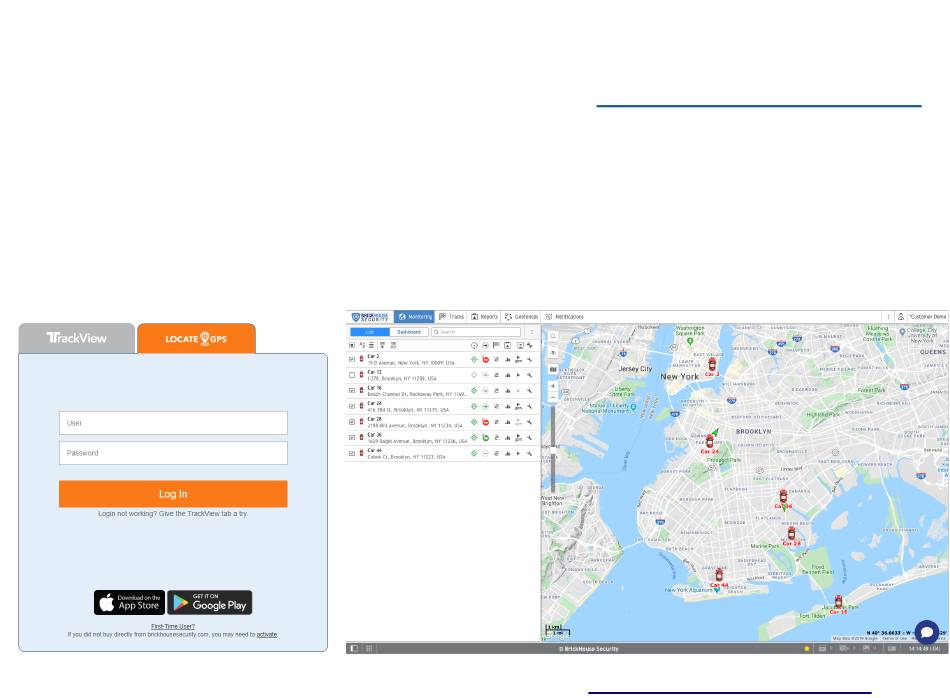Screen dimensions: 950x698
Task: Click the Car 24 marker on map
Action: click(710, 441)
